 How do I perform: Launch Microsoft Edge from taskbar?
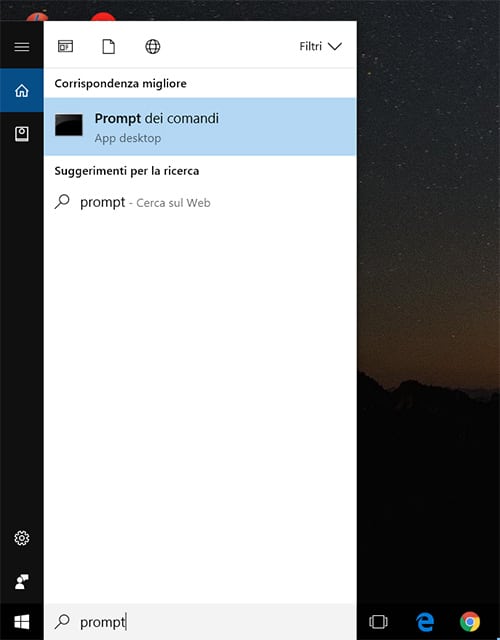425,622
